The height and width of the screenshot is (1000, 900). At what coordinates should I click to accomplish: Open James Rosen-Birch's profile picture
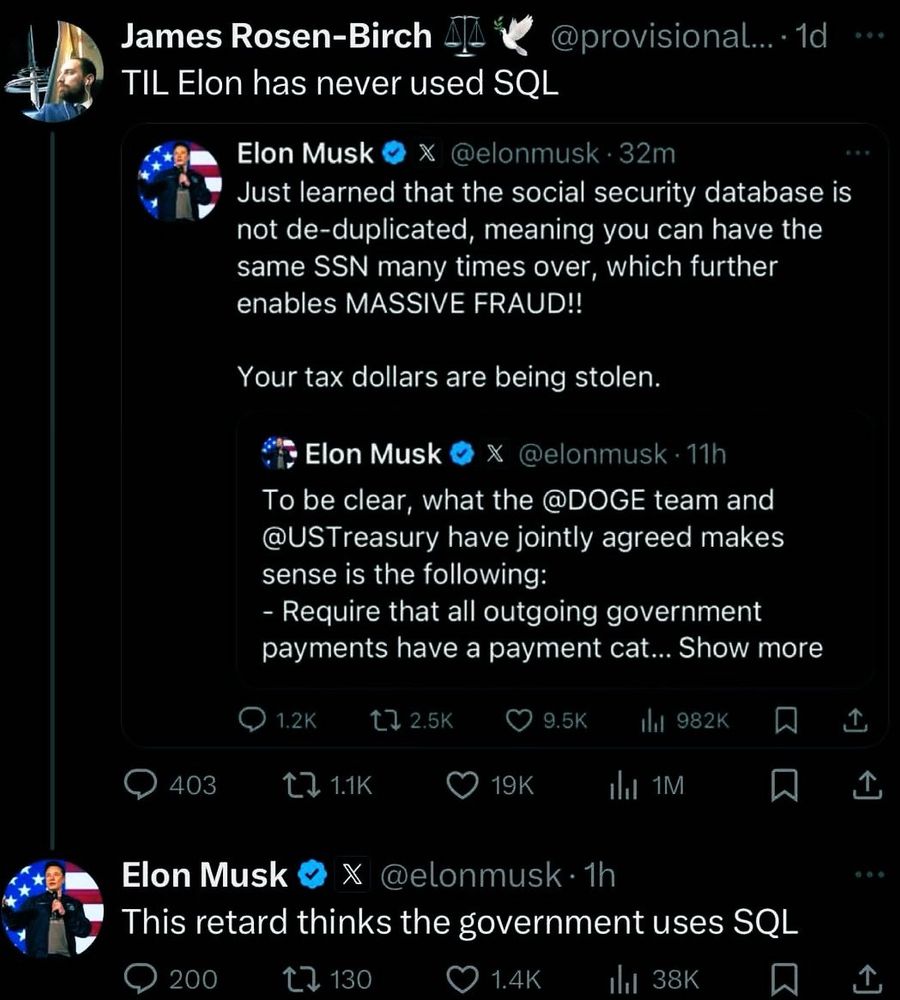click(56, 72)
